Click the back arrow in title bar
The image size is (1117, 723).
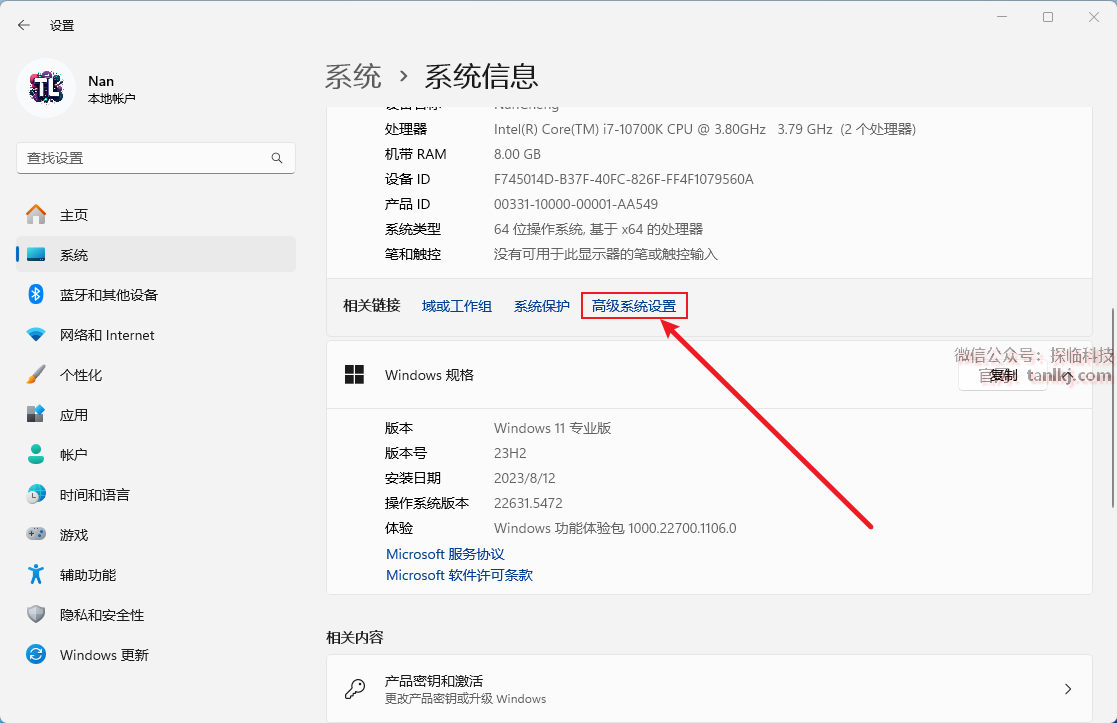(24, 25)
